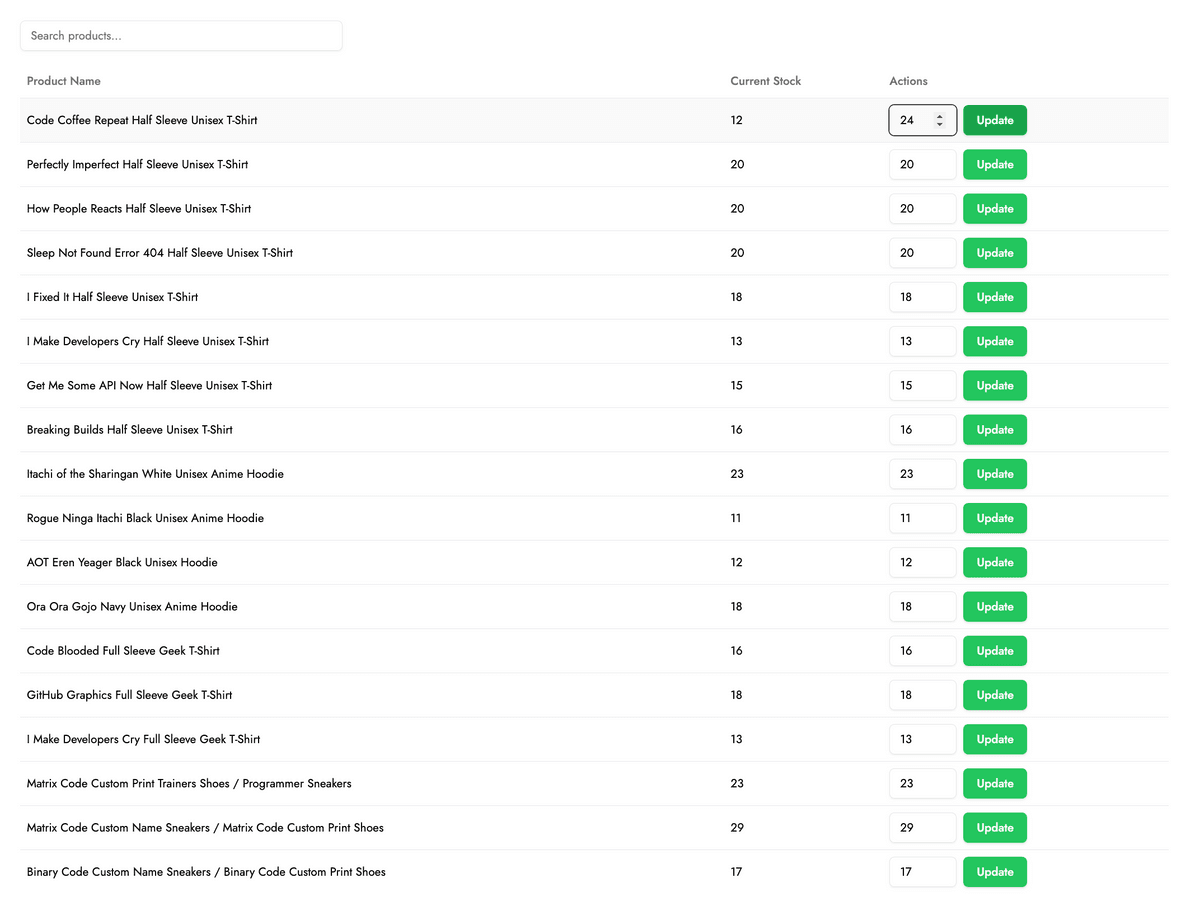
Task: Hit Update for Breaking Builds T-Shirt
Action: (994, 430)
